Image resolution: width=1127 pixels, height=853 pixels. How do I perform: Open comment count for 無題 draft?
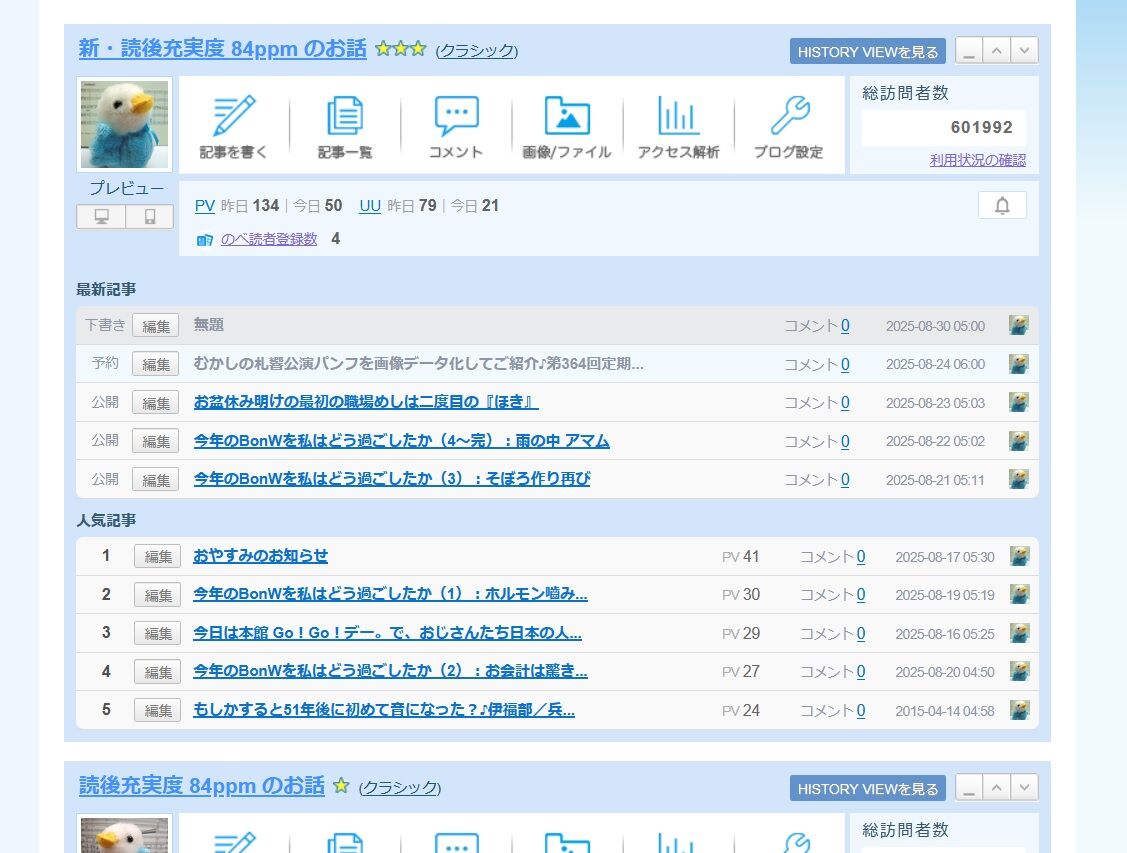click(x=845, y=326)
